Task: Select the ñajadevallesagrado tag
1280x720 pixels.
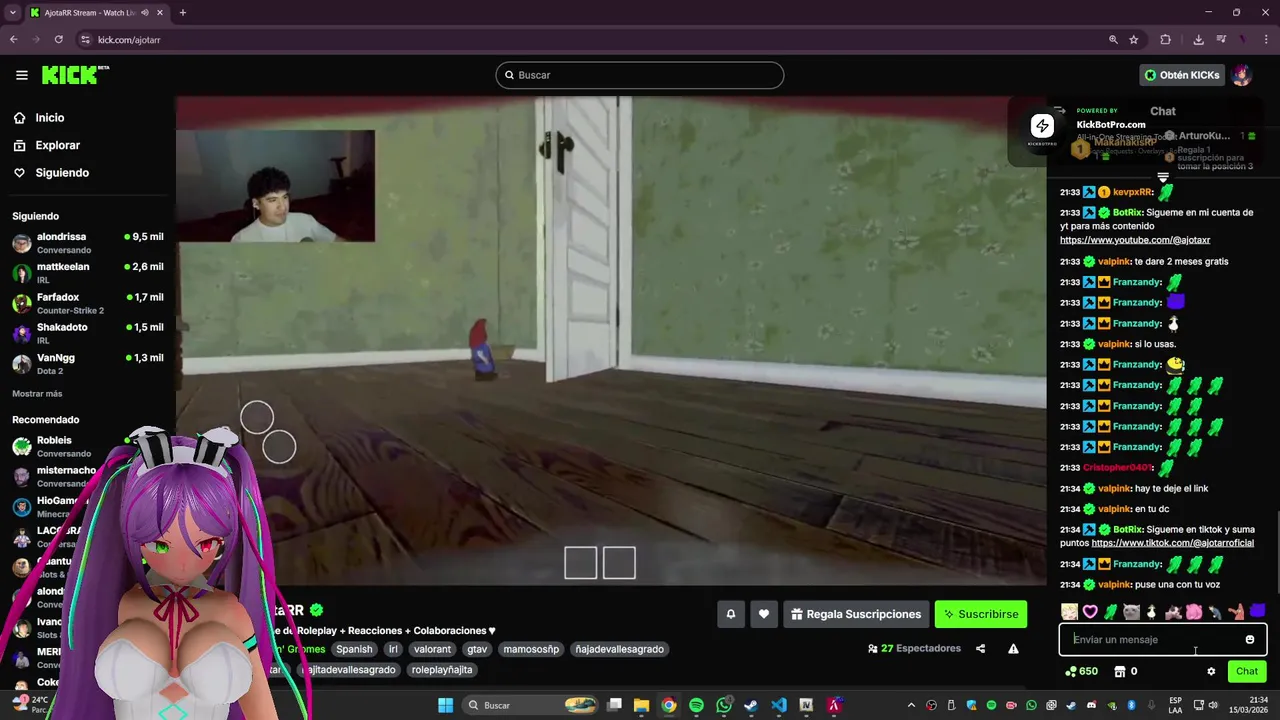Action: (x=619, y=649)
